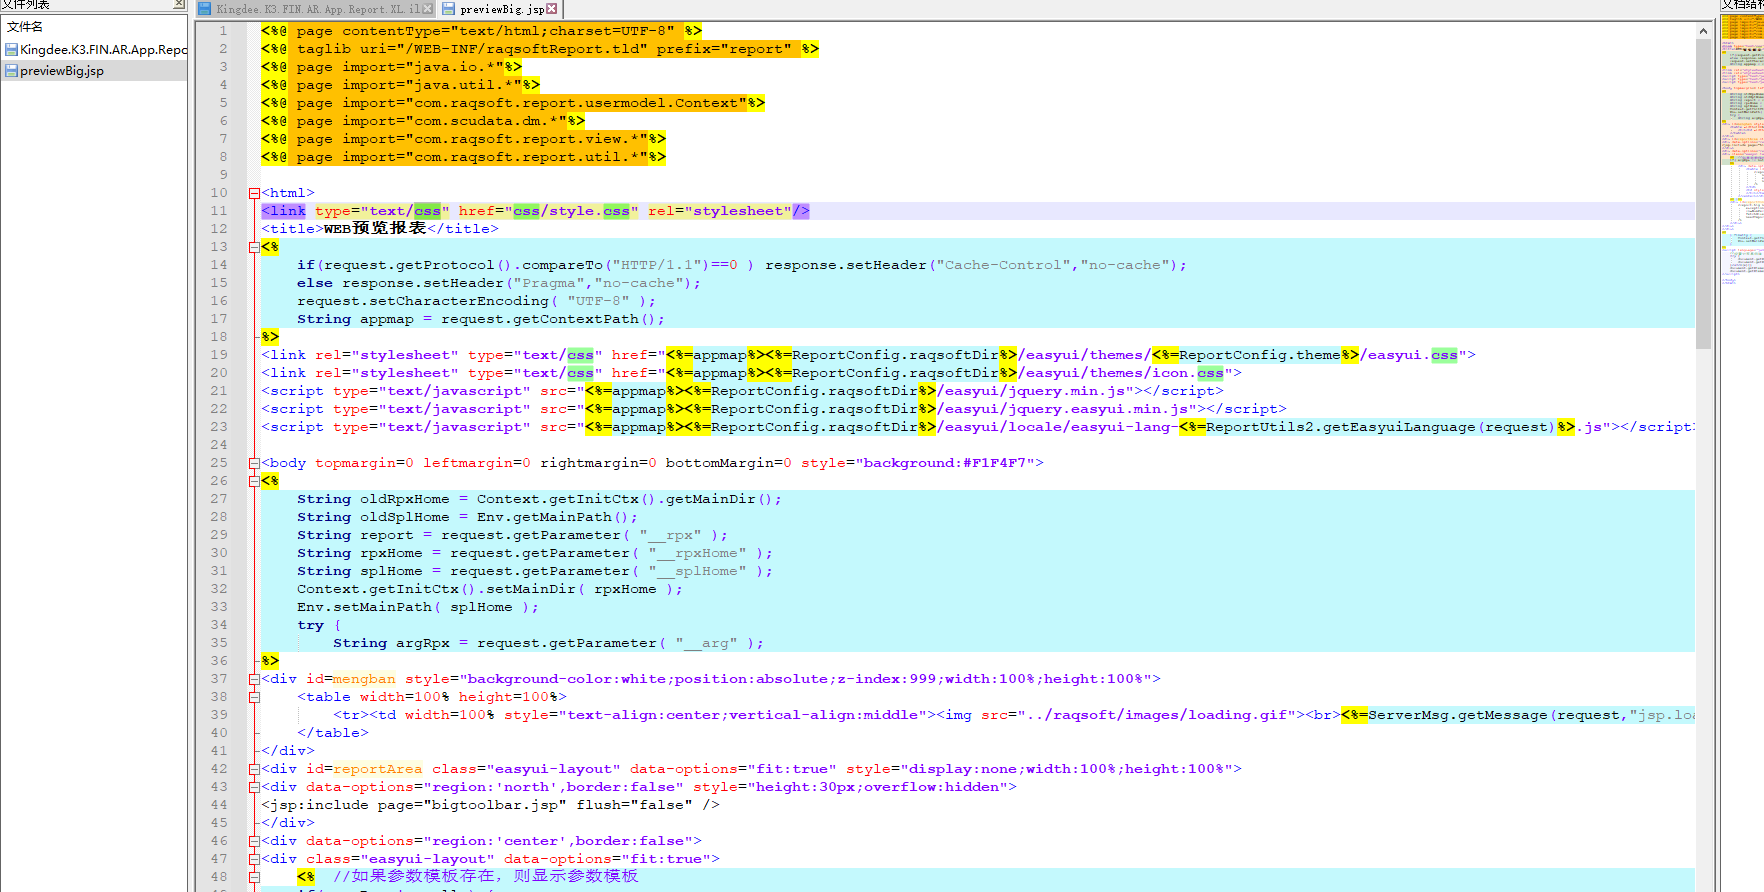Close the Kingdee.K3.FIN.AR.App.Report tab
1764x892 pixels.
[428, 9]
